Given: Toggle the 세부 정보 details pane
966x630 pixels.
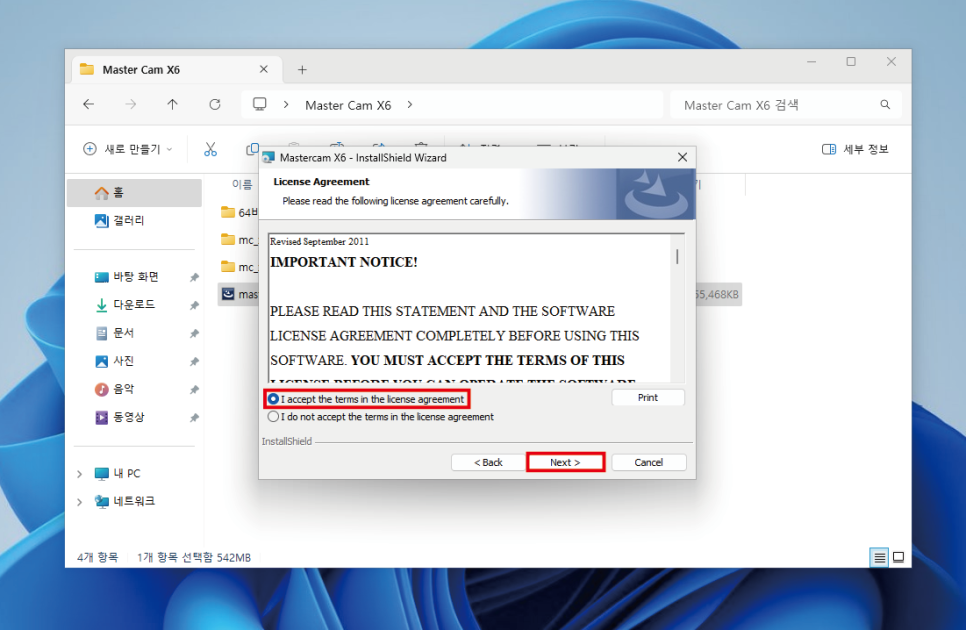Looking at the screenshot, I should [855, 149].
